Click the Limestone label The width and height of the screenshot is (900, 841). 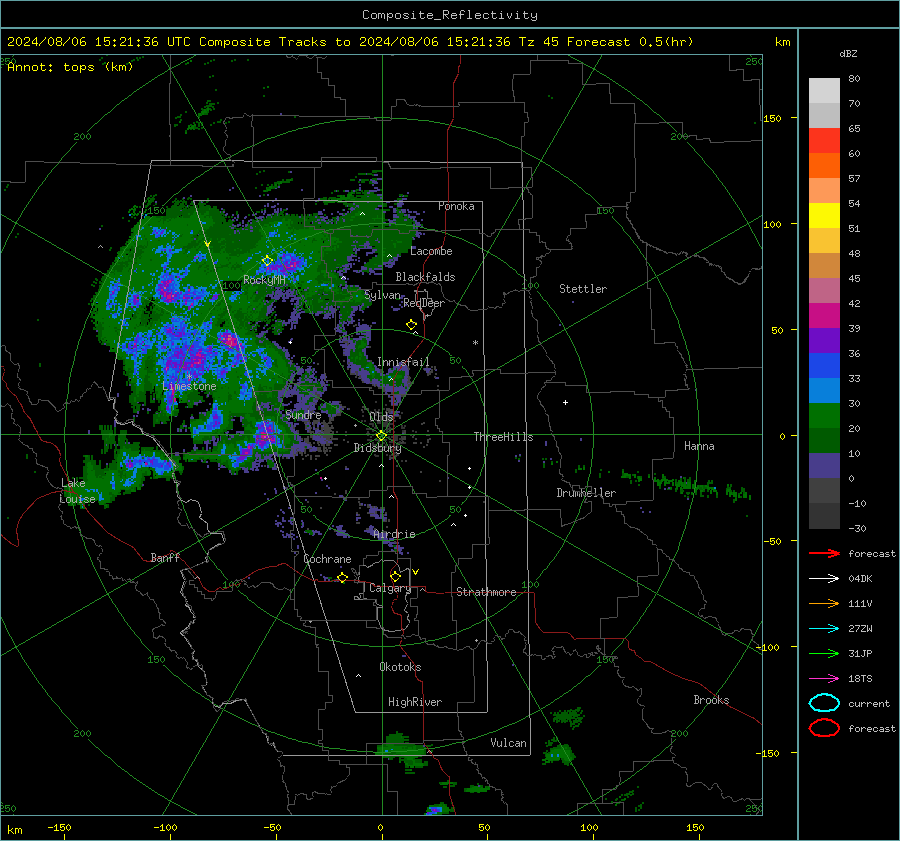click(189, 386)
